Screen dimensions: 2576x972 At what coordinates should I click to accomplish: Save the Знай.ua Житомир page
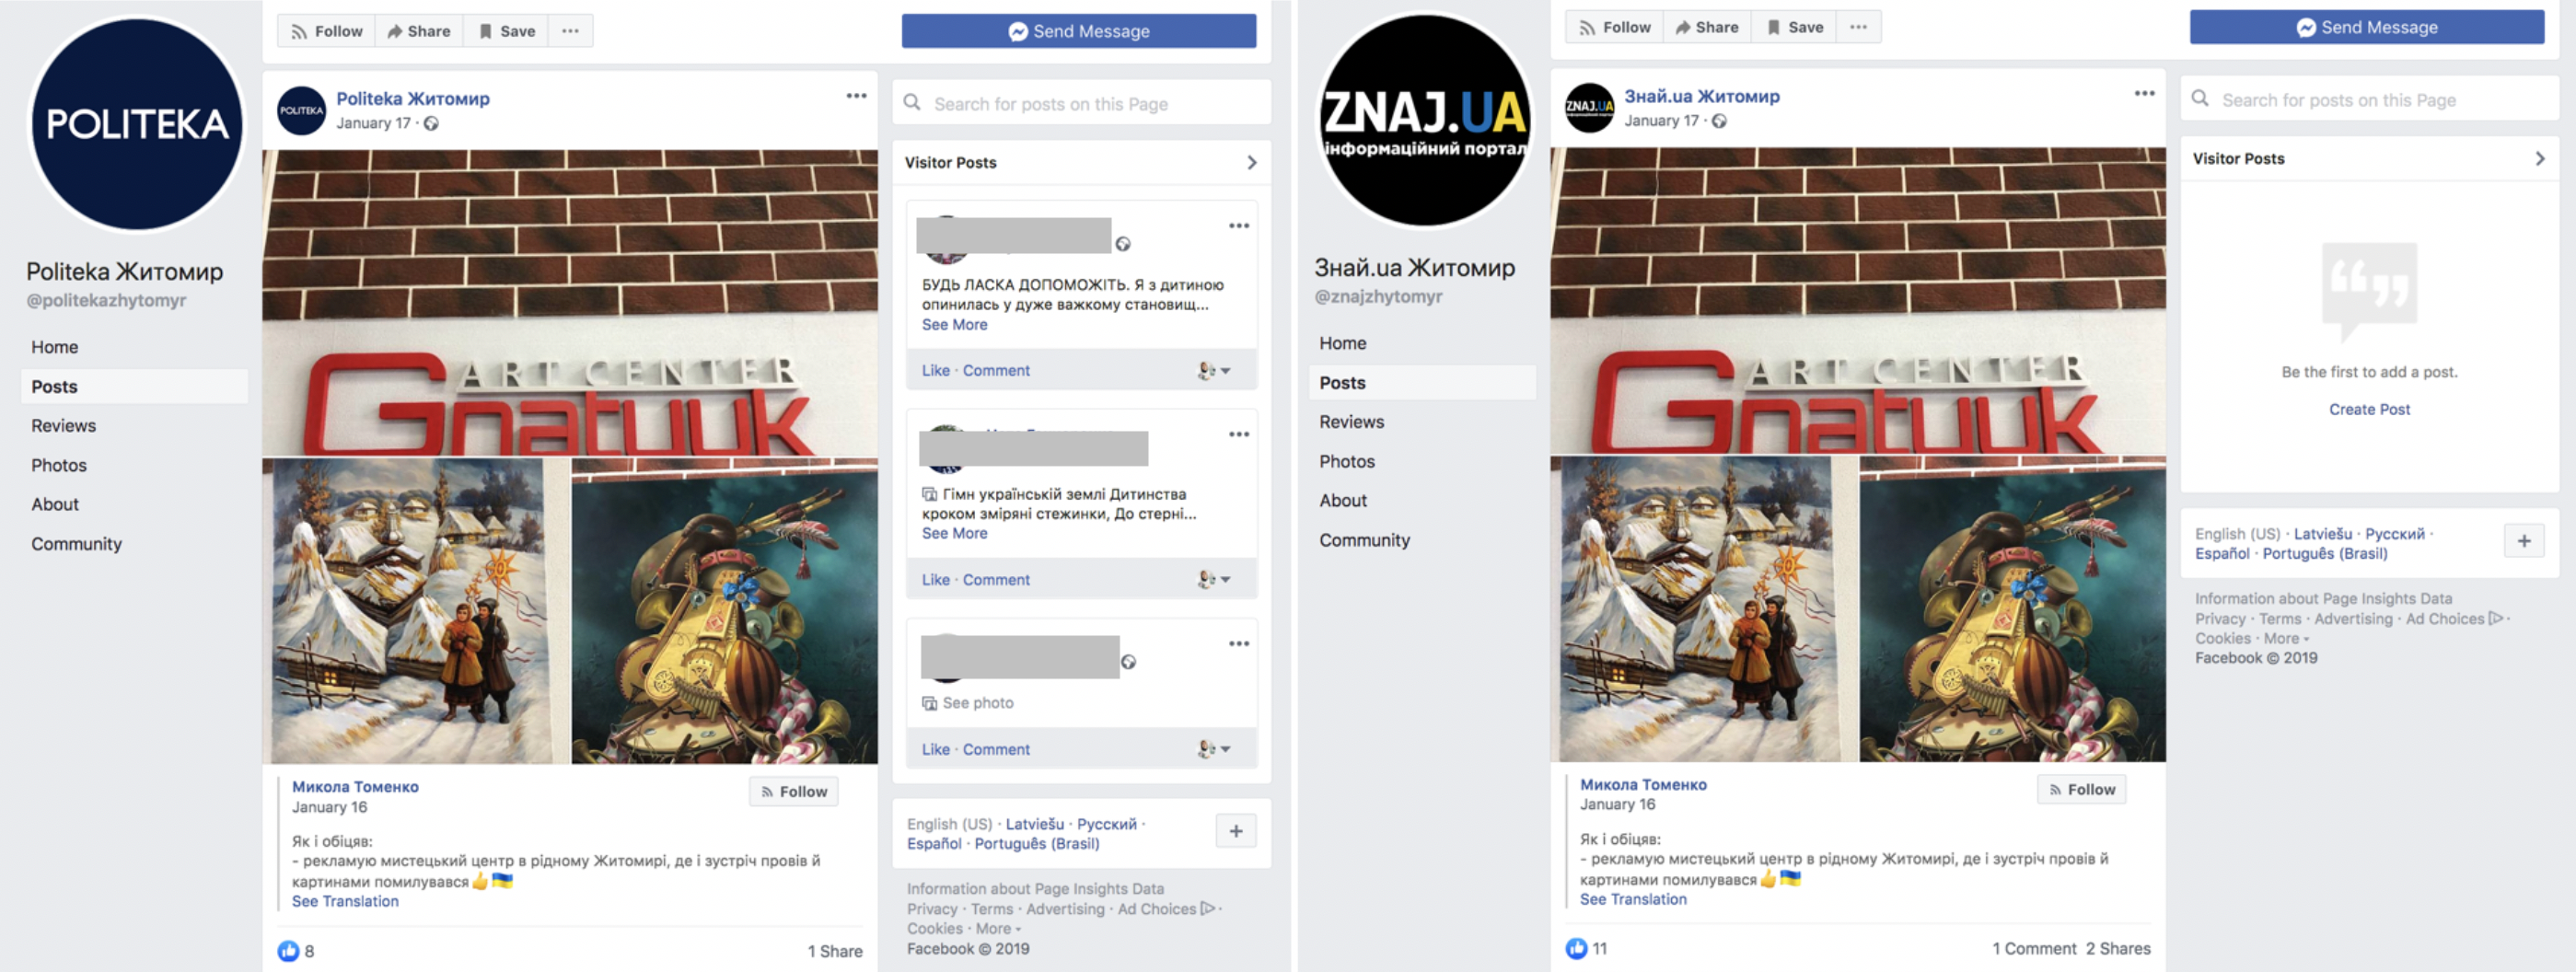tap(1794, 27)
